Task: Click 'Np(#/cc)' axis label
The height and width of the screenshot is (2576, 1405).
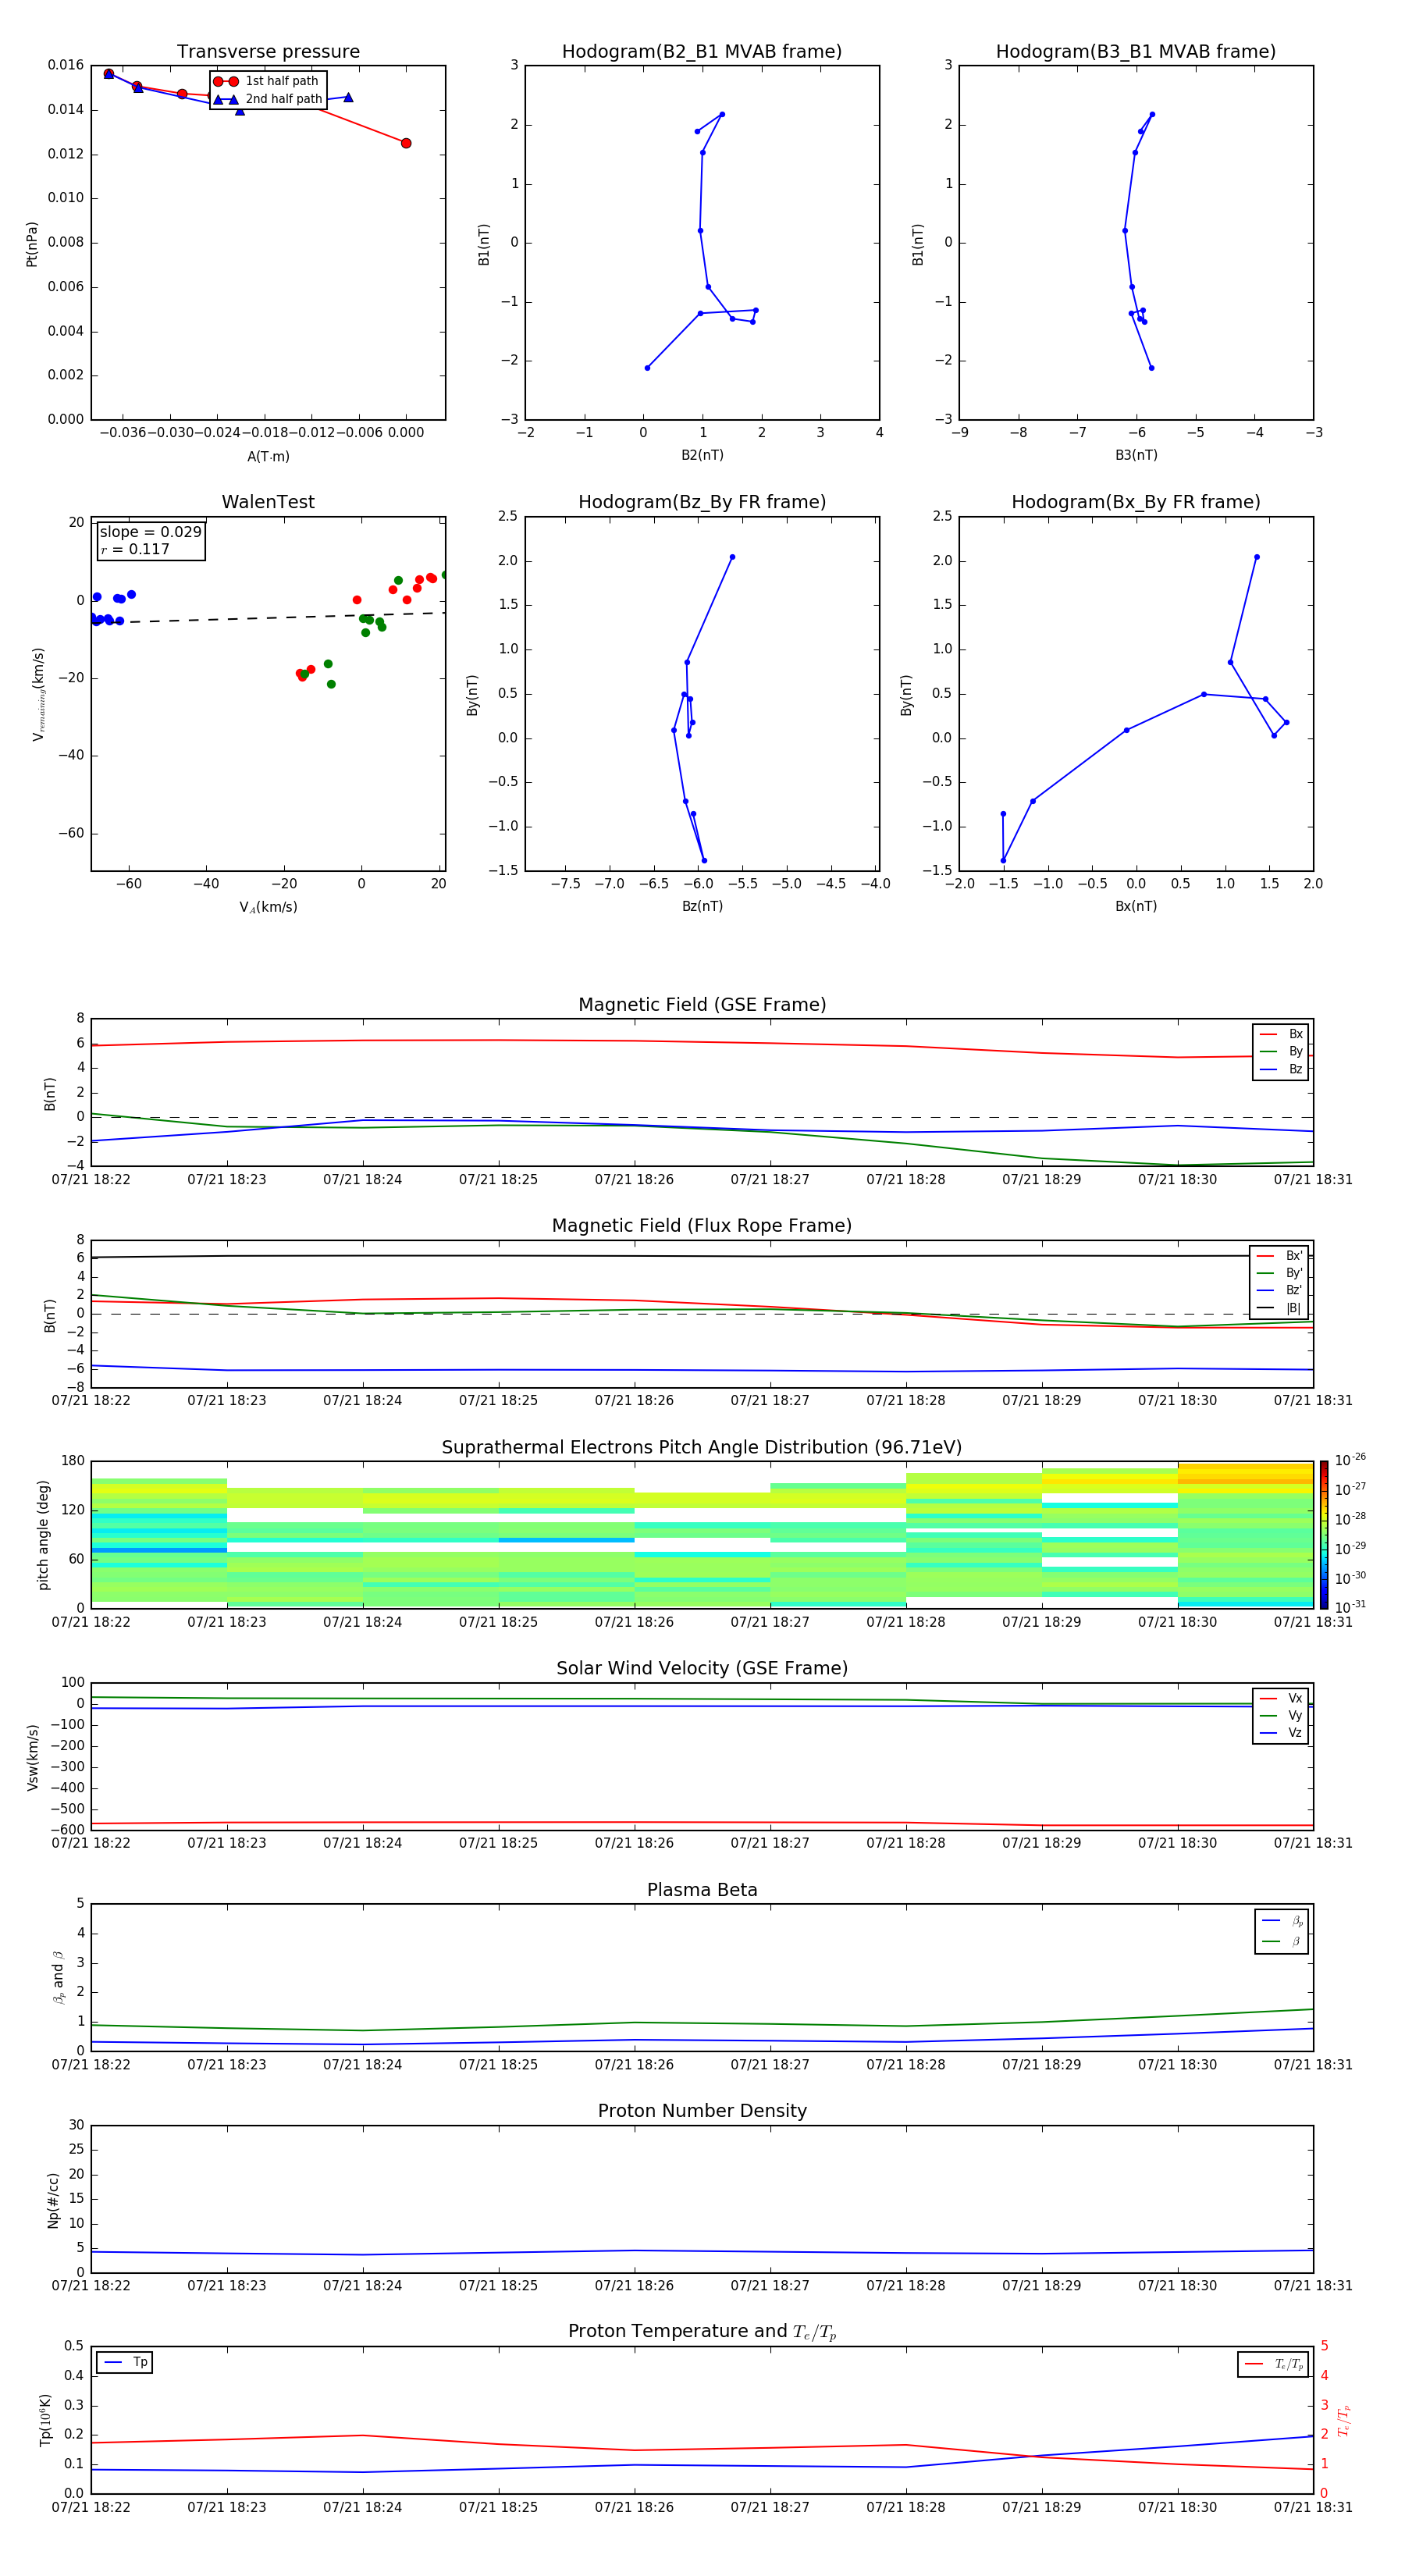Action: click(53, 2200)
